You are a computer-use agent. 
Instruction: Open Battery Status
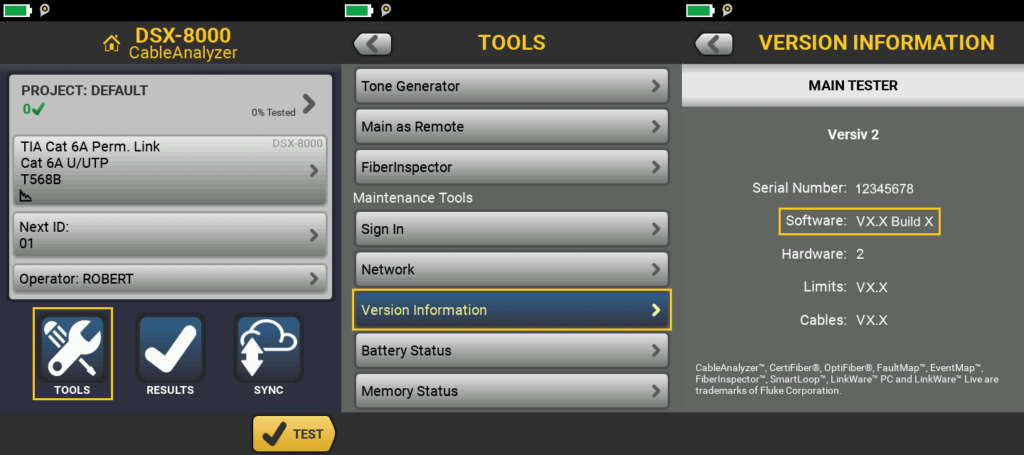[511, 351]
